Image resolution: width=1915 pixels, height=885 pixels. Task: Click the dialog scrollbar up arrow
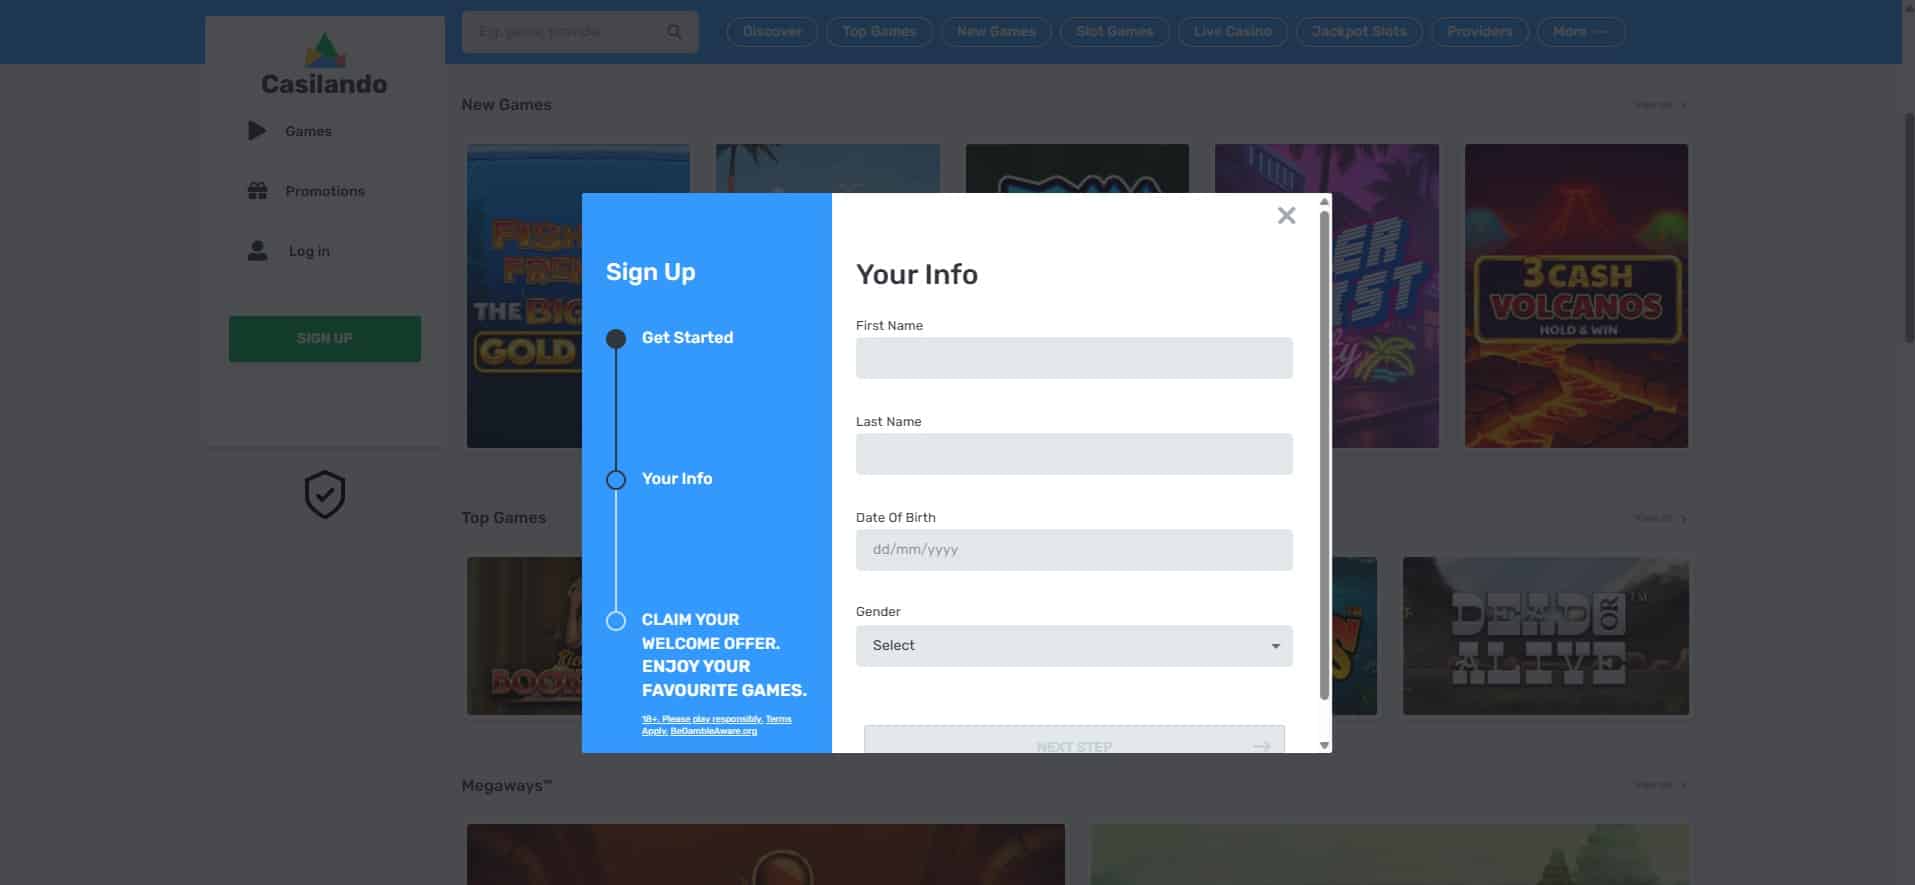1324,201
